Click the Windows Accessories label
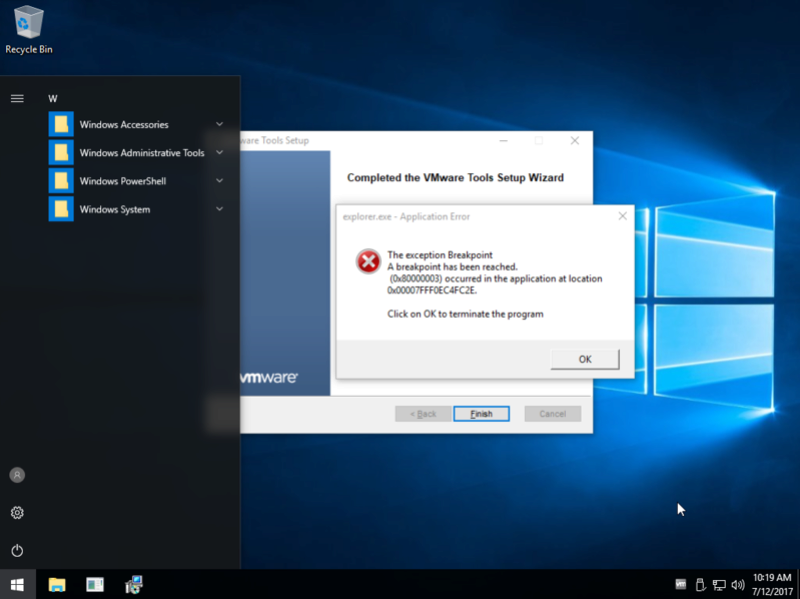Viewport: 800px width, 599px height. pyautogui.click(x=124, y=124)
